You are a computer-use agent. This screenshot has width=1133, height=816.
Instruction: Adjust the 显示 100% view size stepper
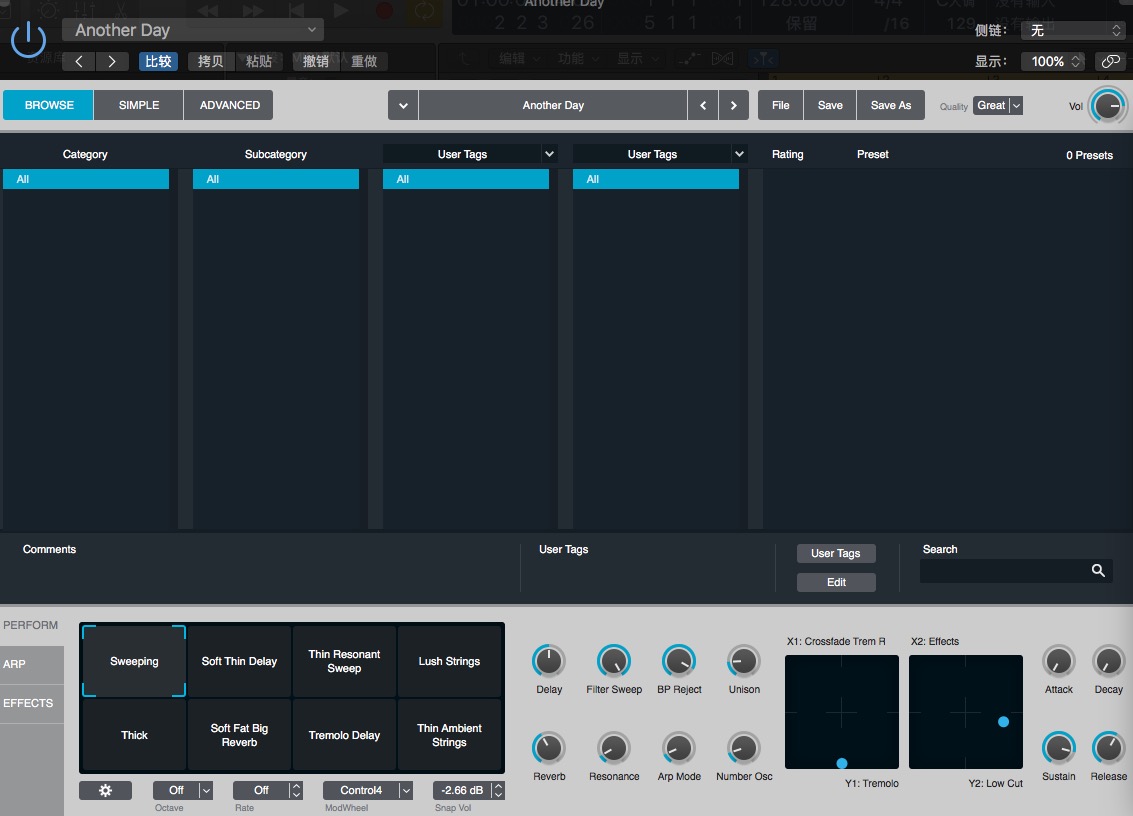tap(1053, 61)
